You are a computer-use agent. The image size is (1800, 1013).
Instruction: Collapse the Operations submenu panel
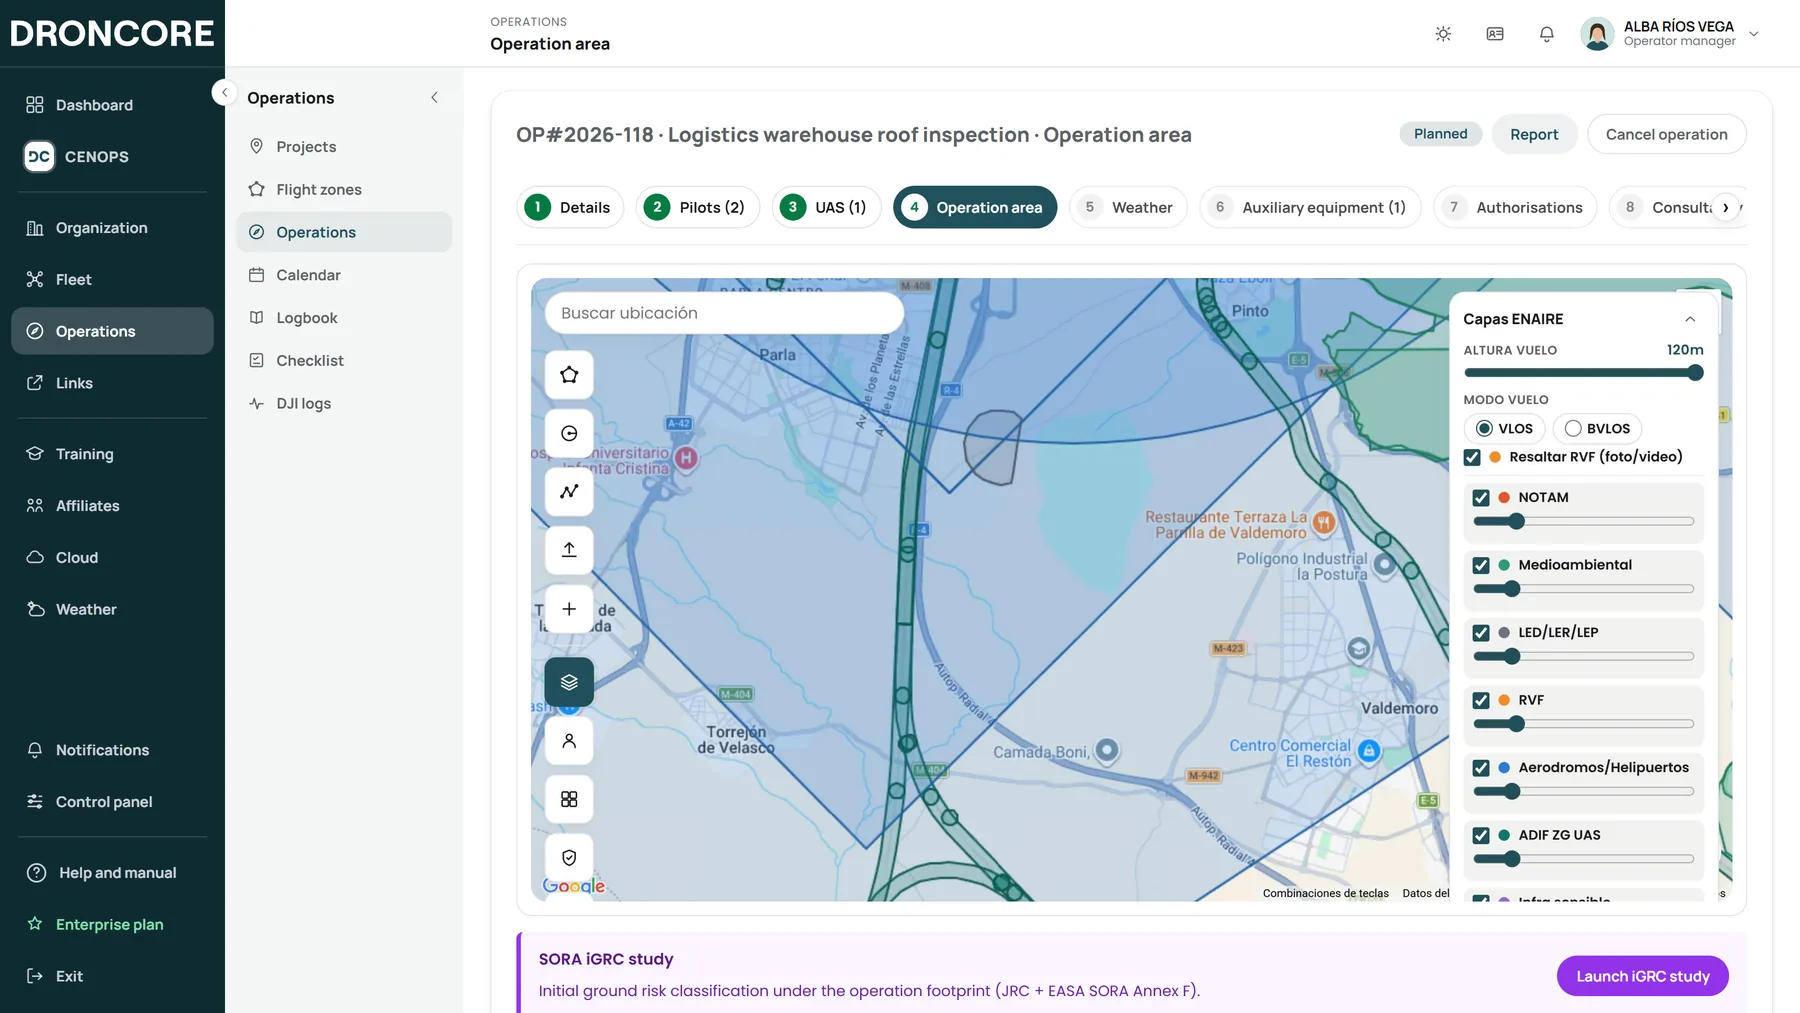pos(434,98)
